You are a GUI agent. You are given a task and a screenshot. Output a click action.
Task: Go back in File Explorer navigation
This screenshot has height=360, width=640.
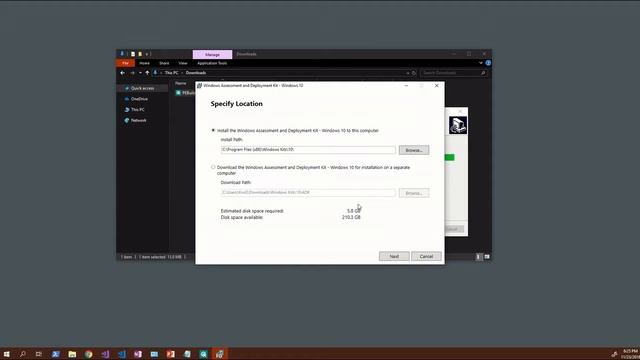click(x=122, y=73)
